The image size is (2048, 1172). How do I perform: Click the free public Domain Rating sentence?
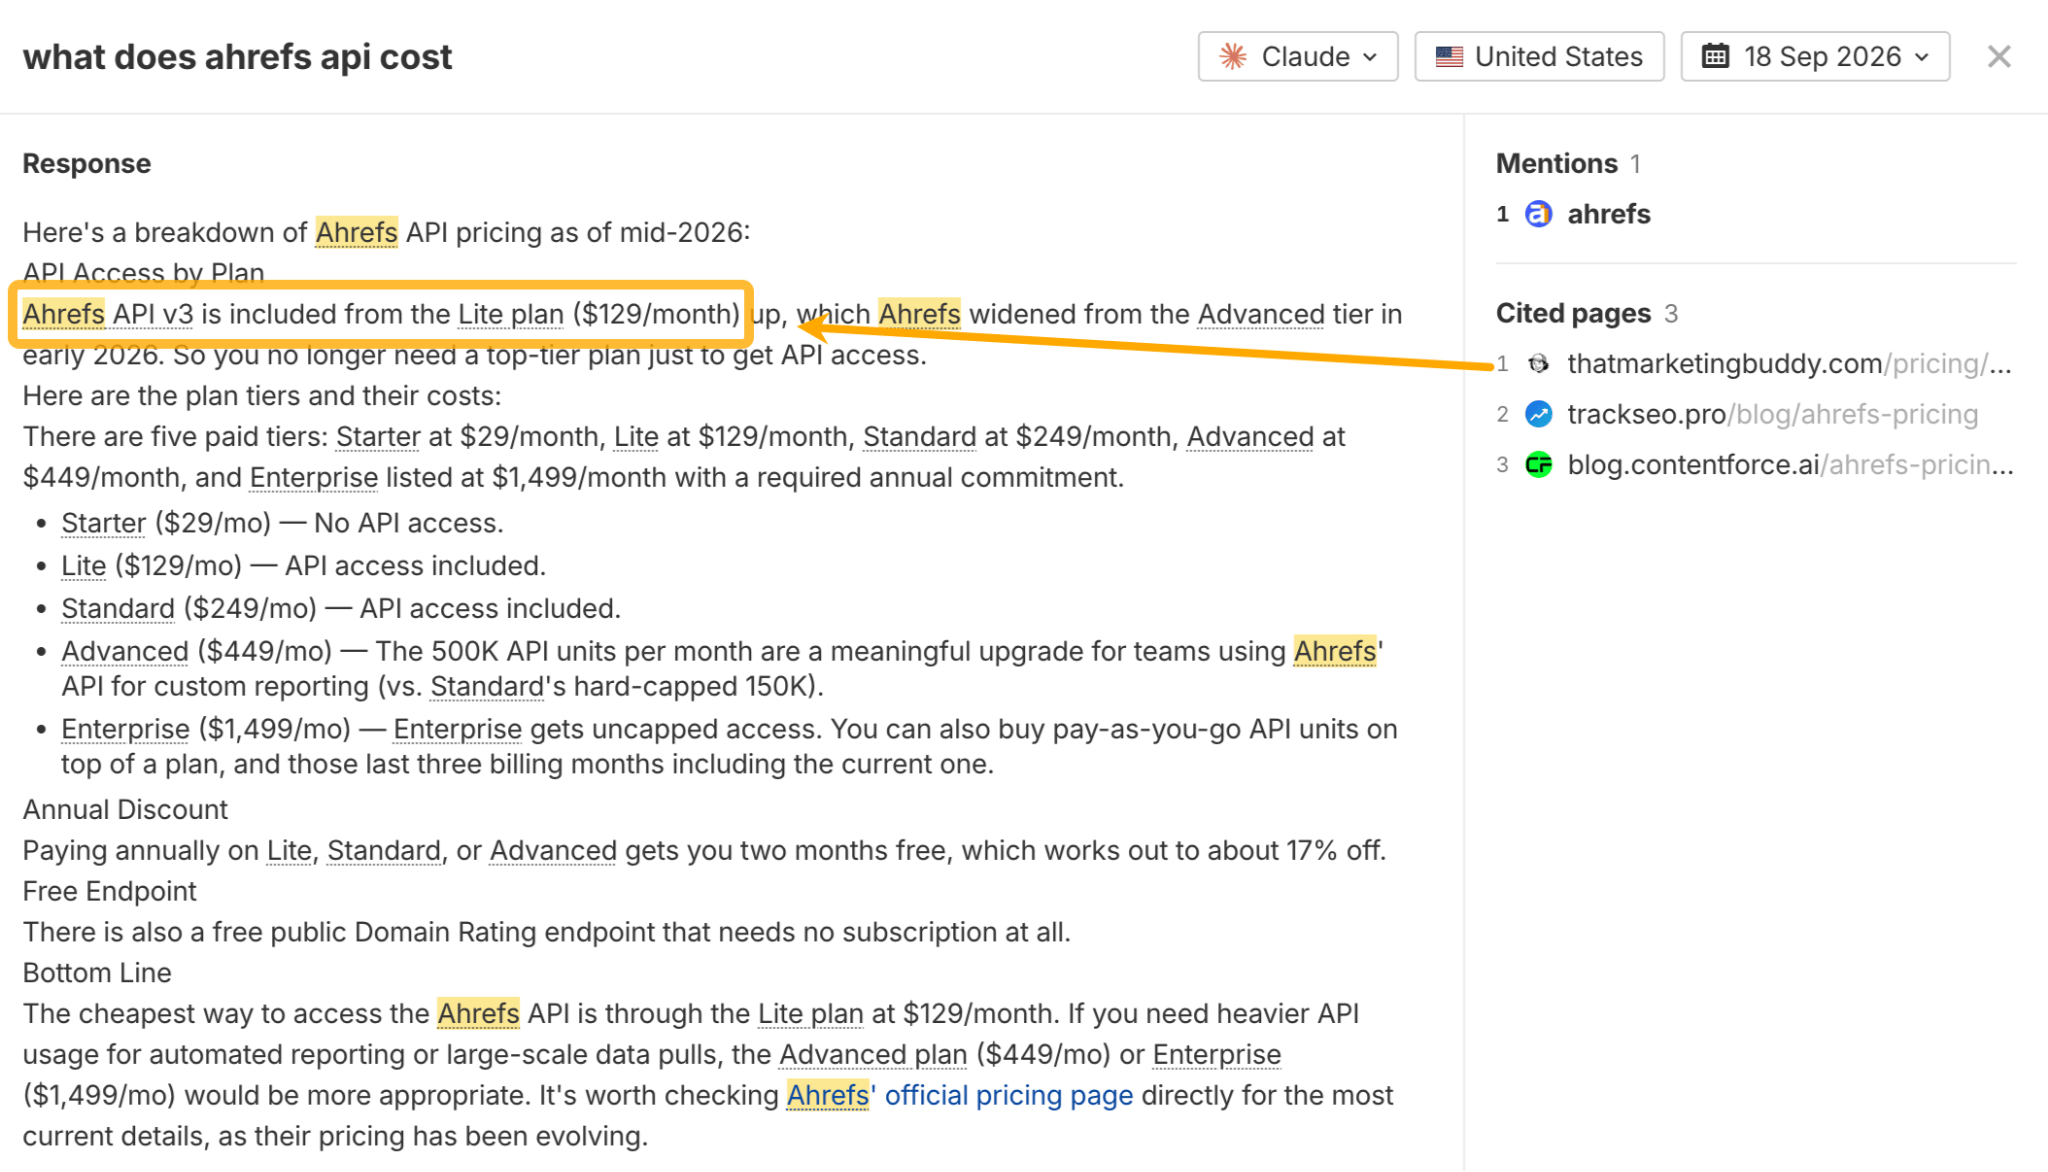(547, 933)
